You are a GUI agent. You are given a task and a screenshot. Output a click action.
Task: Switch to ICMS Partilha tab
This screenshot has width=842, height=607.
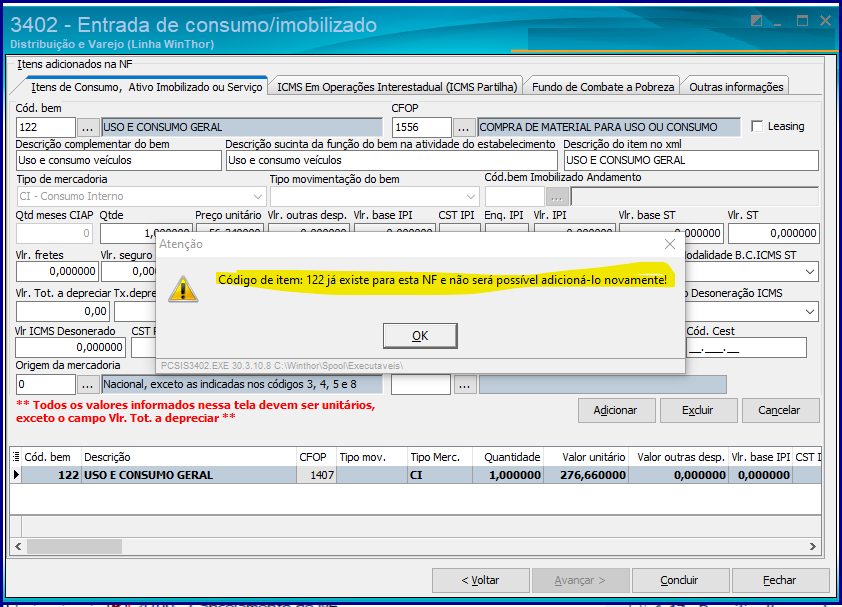tap(397, 87)
